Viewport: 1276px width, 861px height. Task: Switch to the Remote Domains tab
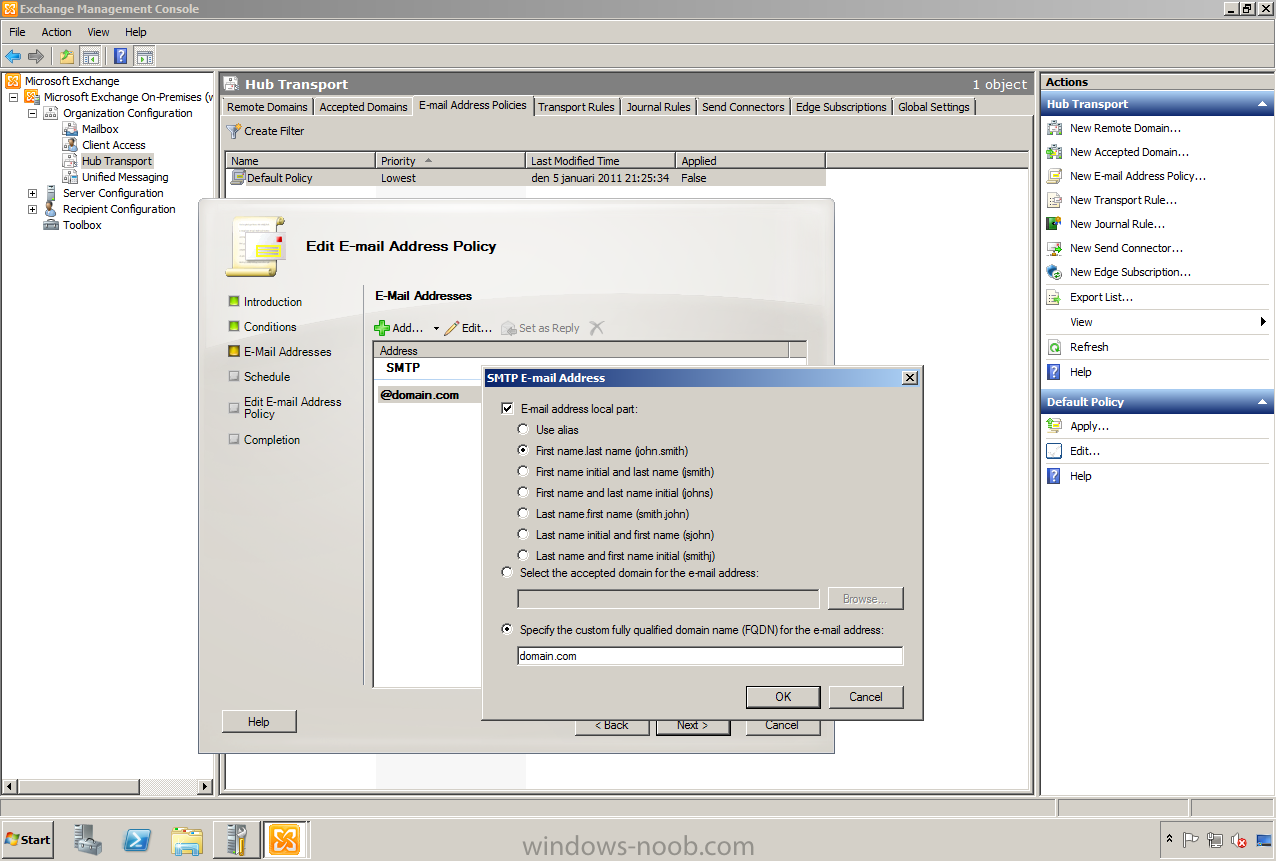[x=268, y=107]
